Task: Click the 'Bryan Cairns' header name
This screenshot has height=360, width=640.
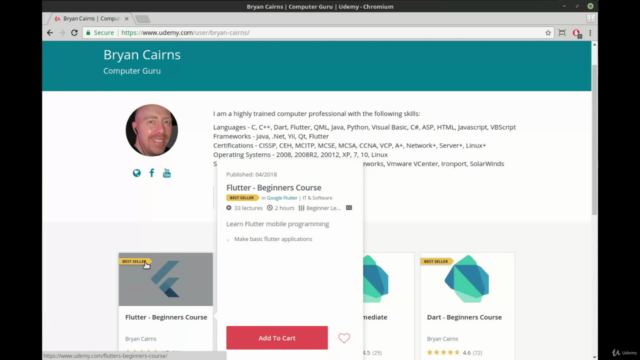Action: pos(142,55)
